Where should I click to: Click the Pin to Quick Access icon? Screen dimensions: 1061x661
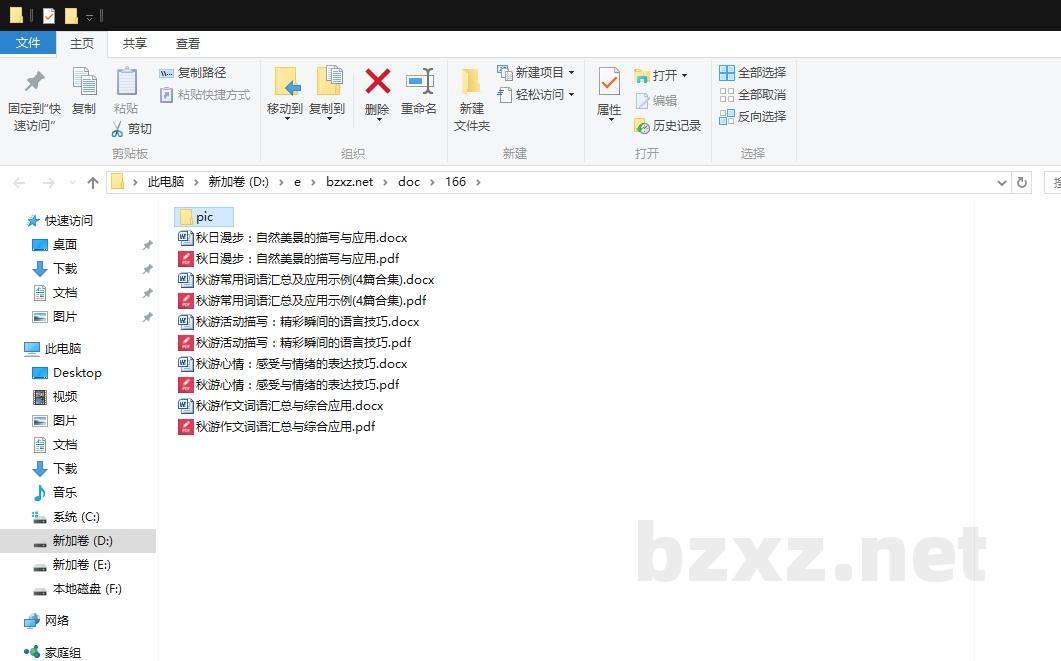[x=34, y=82]
